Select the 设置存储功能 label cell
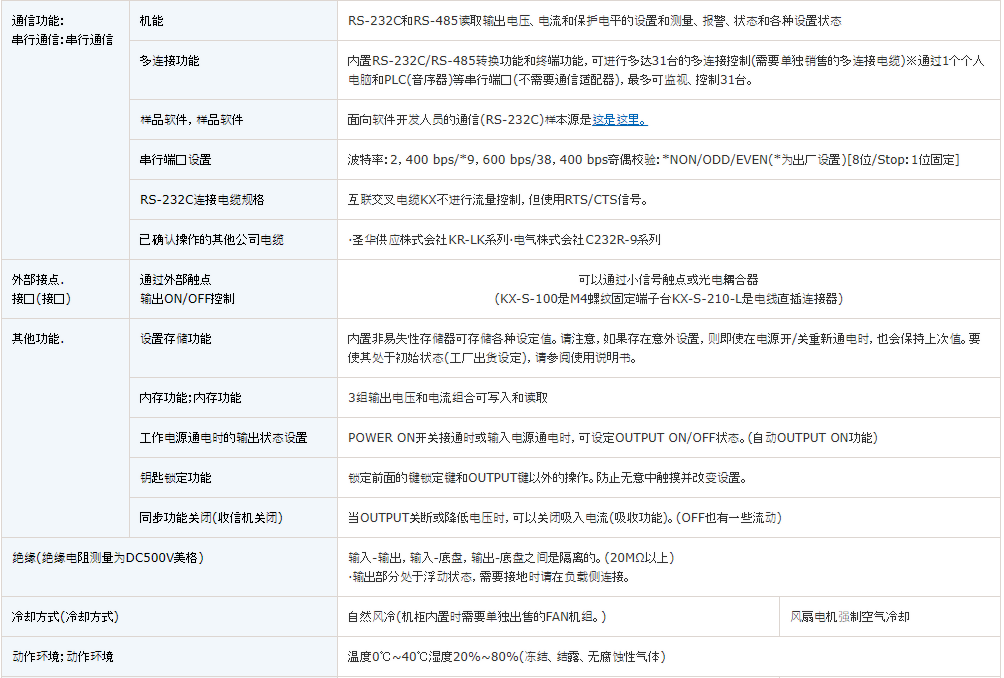This screenshot has width=1004, height=678. pos(175,339)
